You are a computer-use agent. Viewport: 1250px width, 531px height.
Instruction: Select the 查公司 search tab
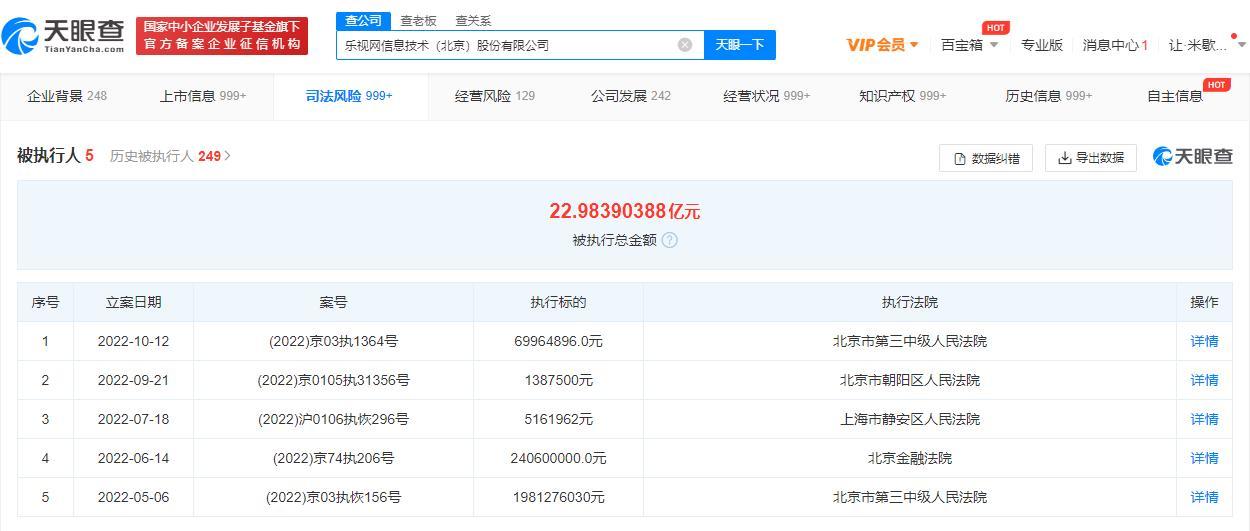point(363,20)
